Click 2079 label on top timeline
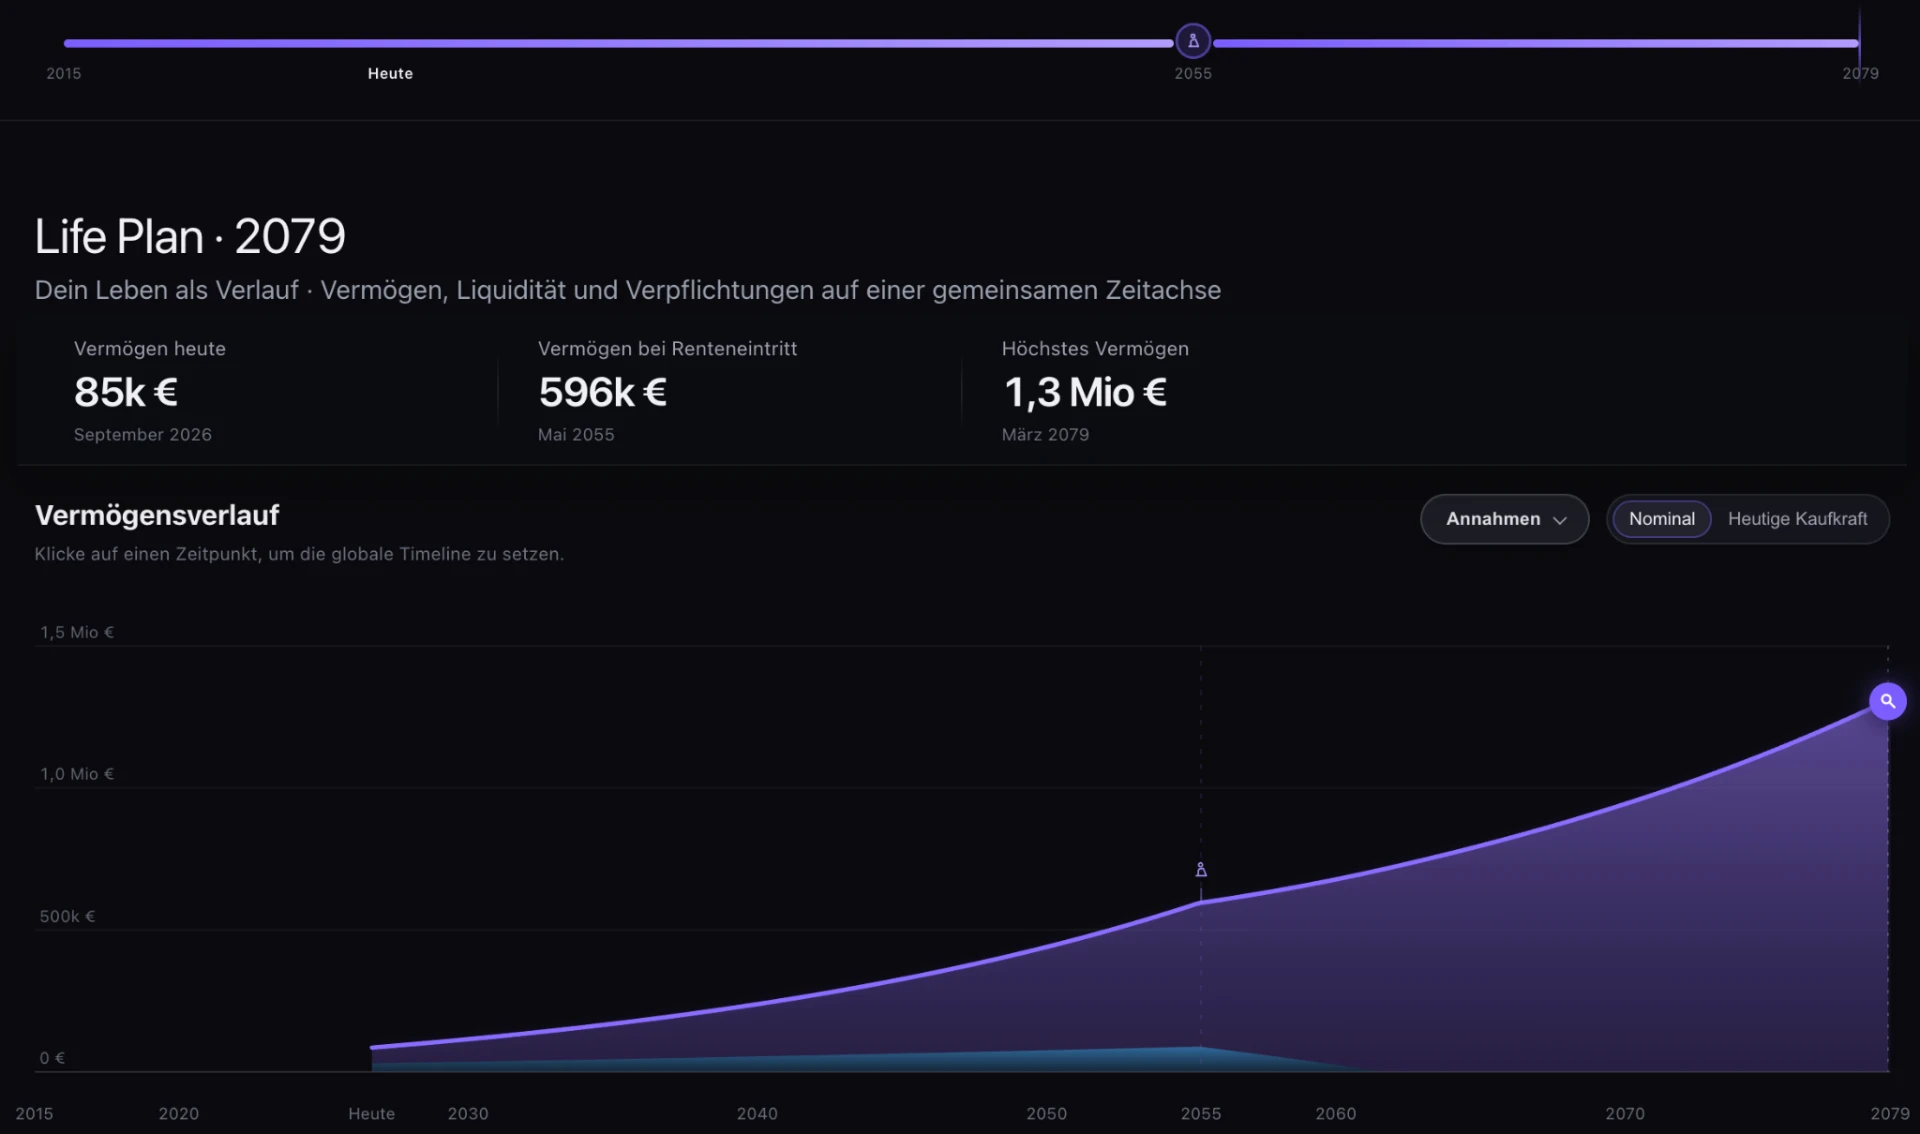Viewport: 1920px width, 1134px height. 1860,73
